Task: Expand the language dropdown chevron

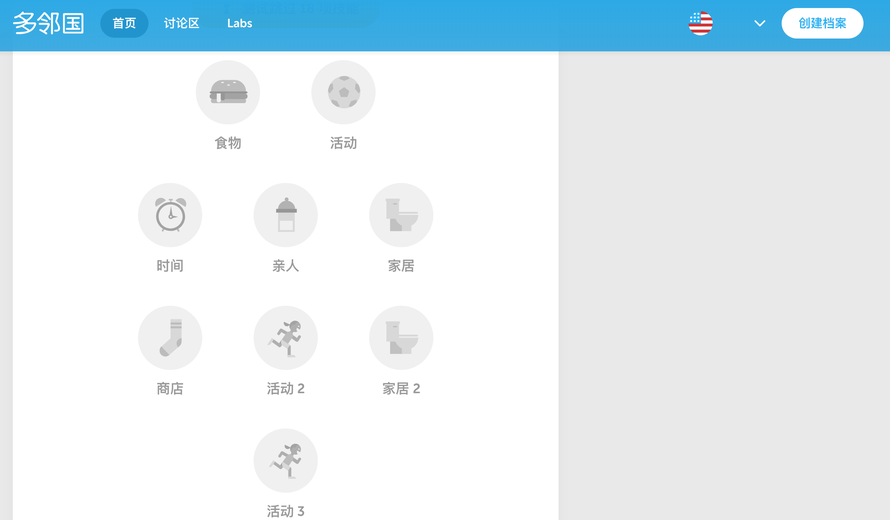Action: [759, 23]
